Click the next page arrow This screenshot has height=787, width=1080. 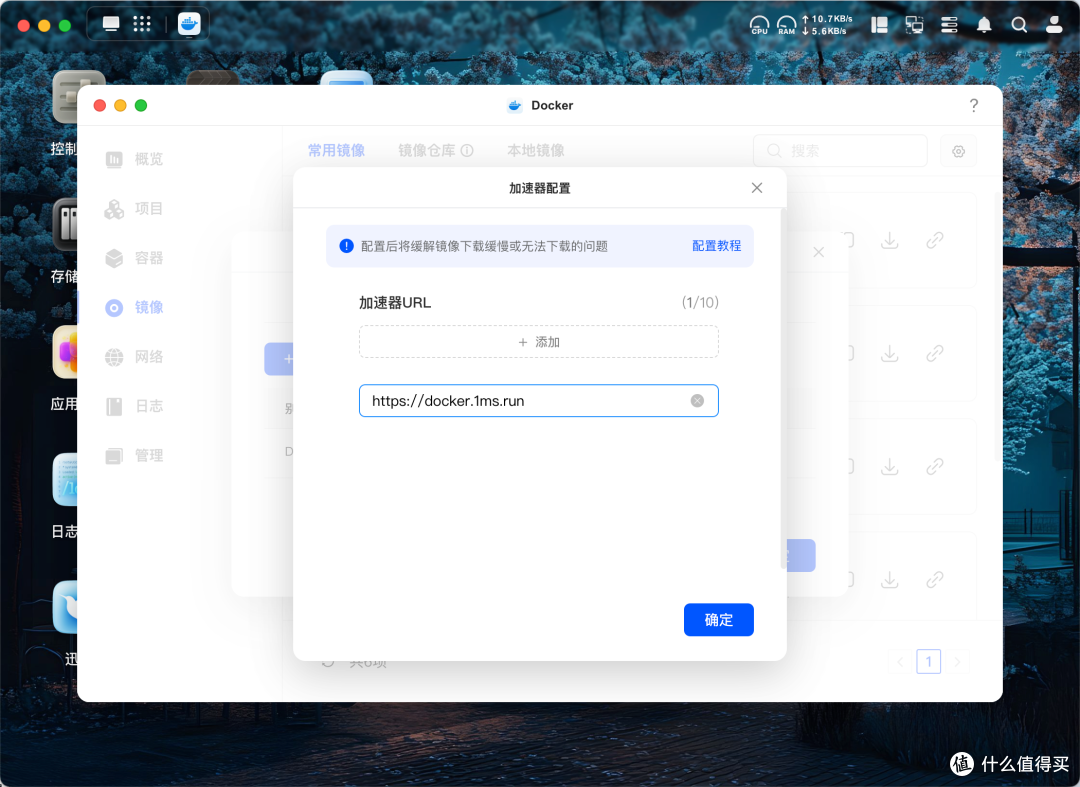point(957,662)
